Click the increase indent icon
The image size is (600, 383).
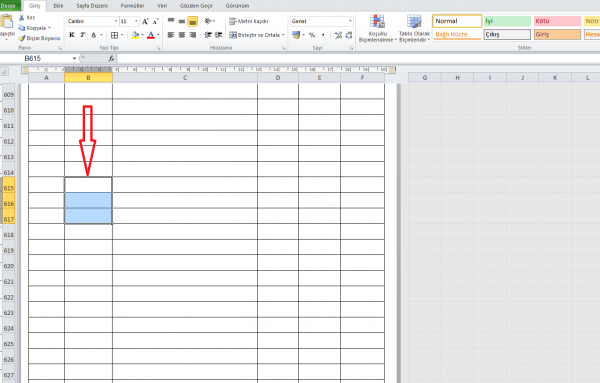[x=218, y=35]
